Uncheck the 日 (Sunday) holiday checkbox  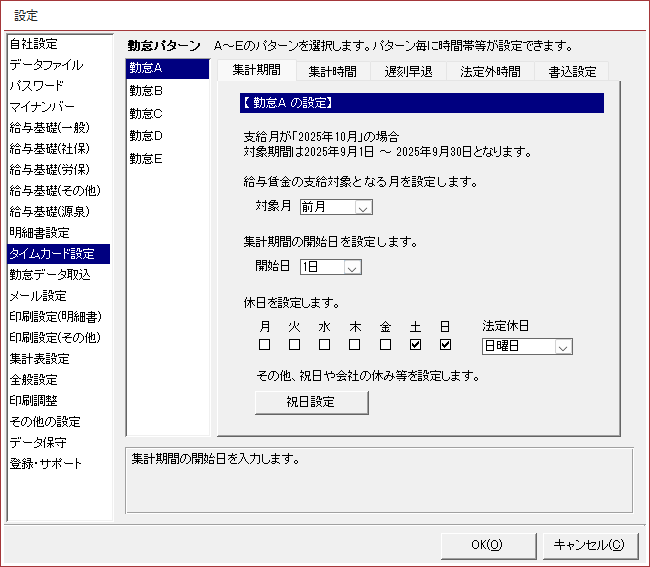tap(445, 345)
